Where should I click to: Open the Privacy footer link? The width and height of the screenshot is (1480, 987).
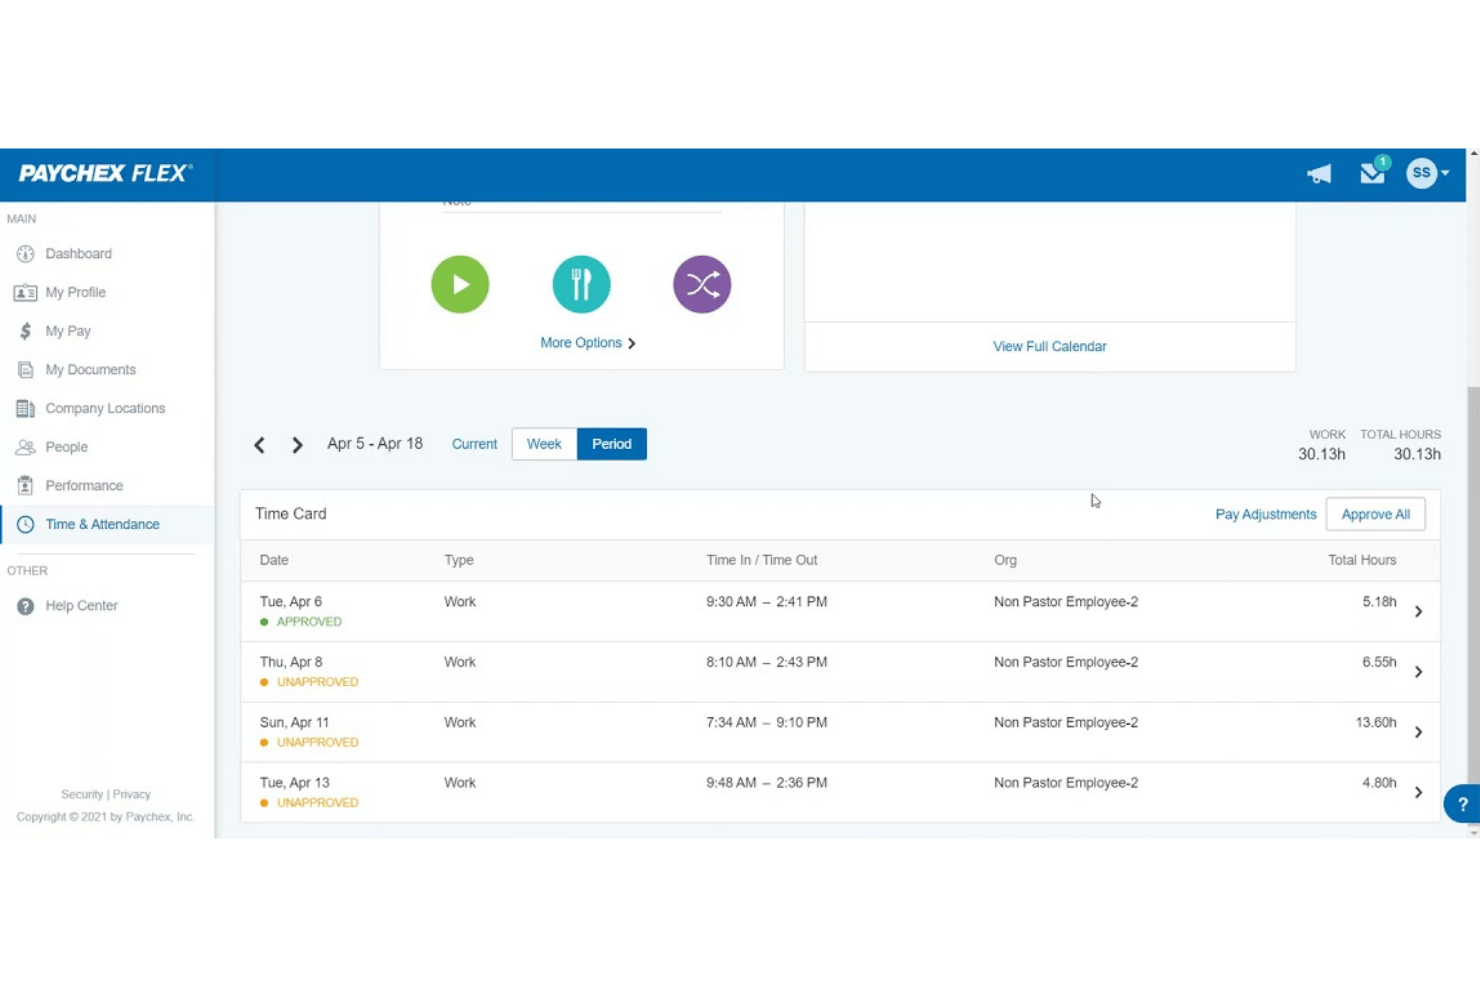pyautogui.click(x=132, y=794)
